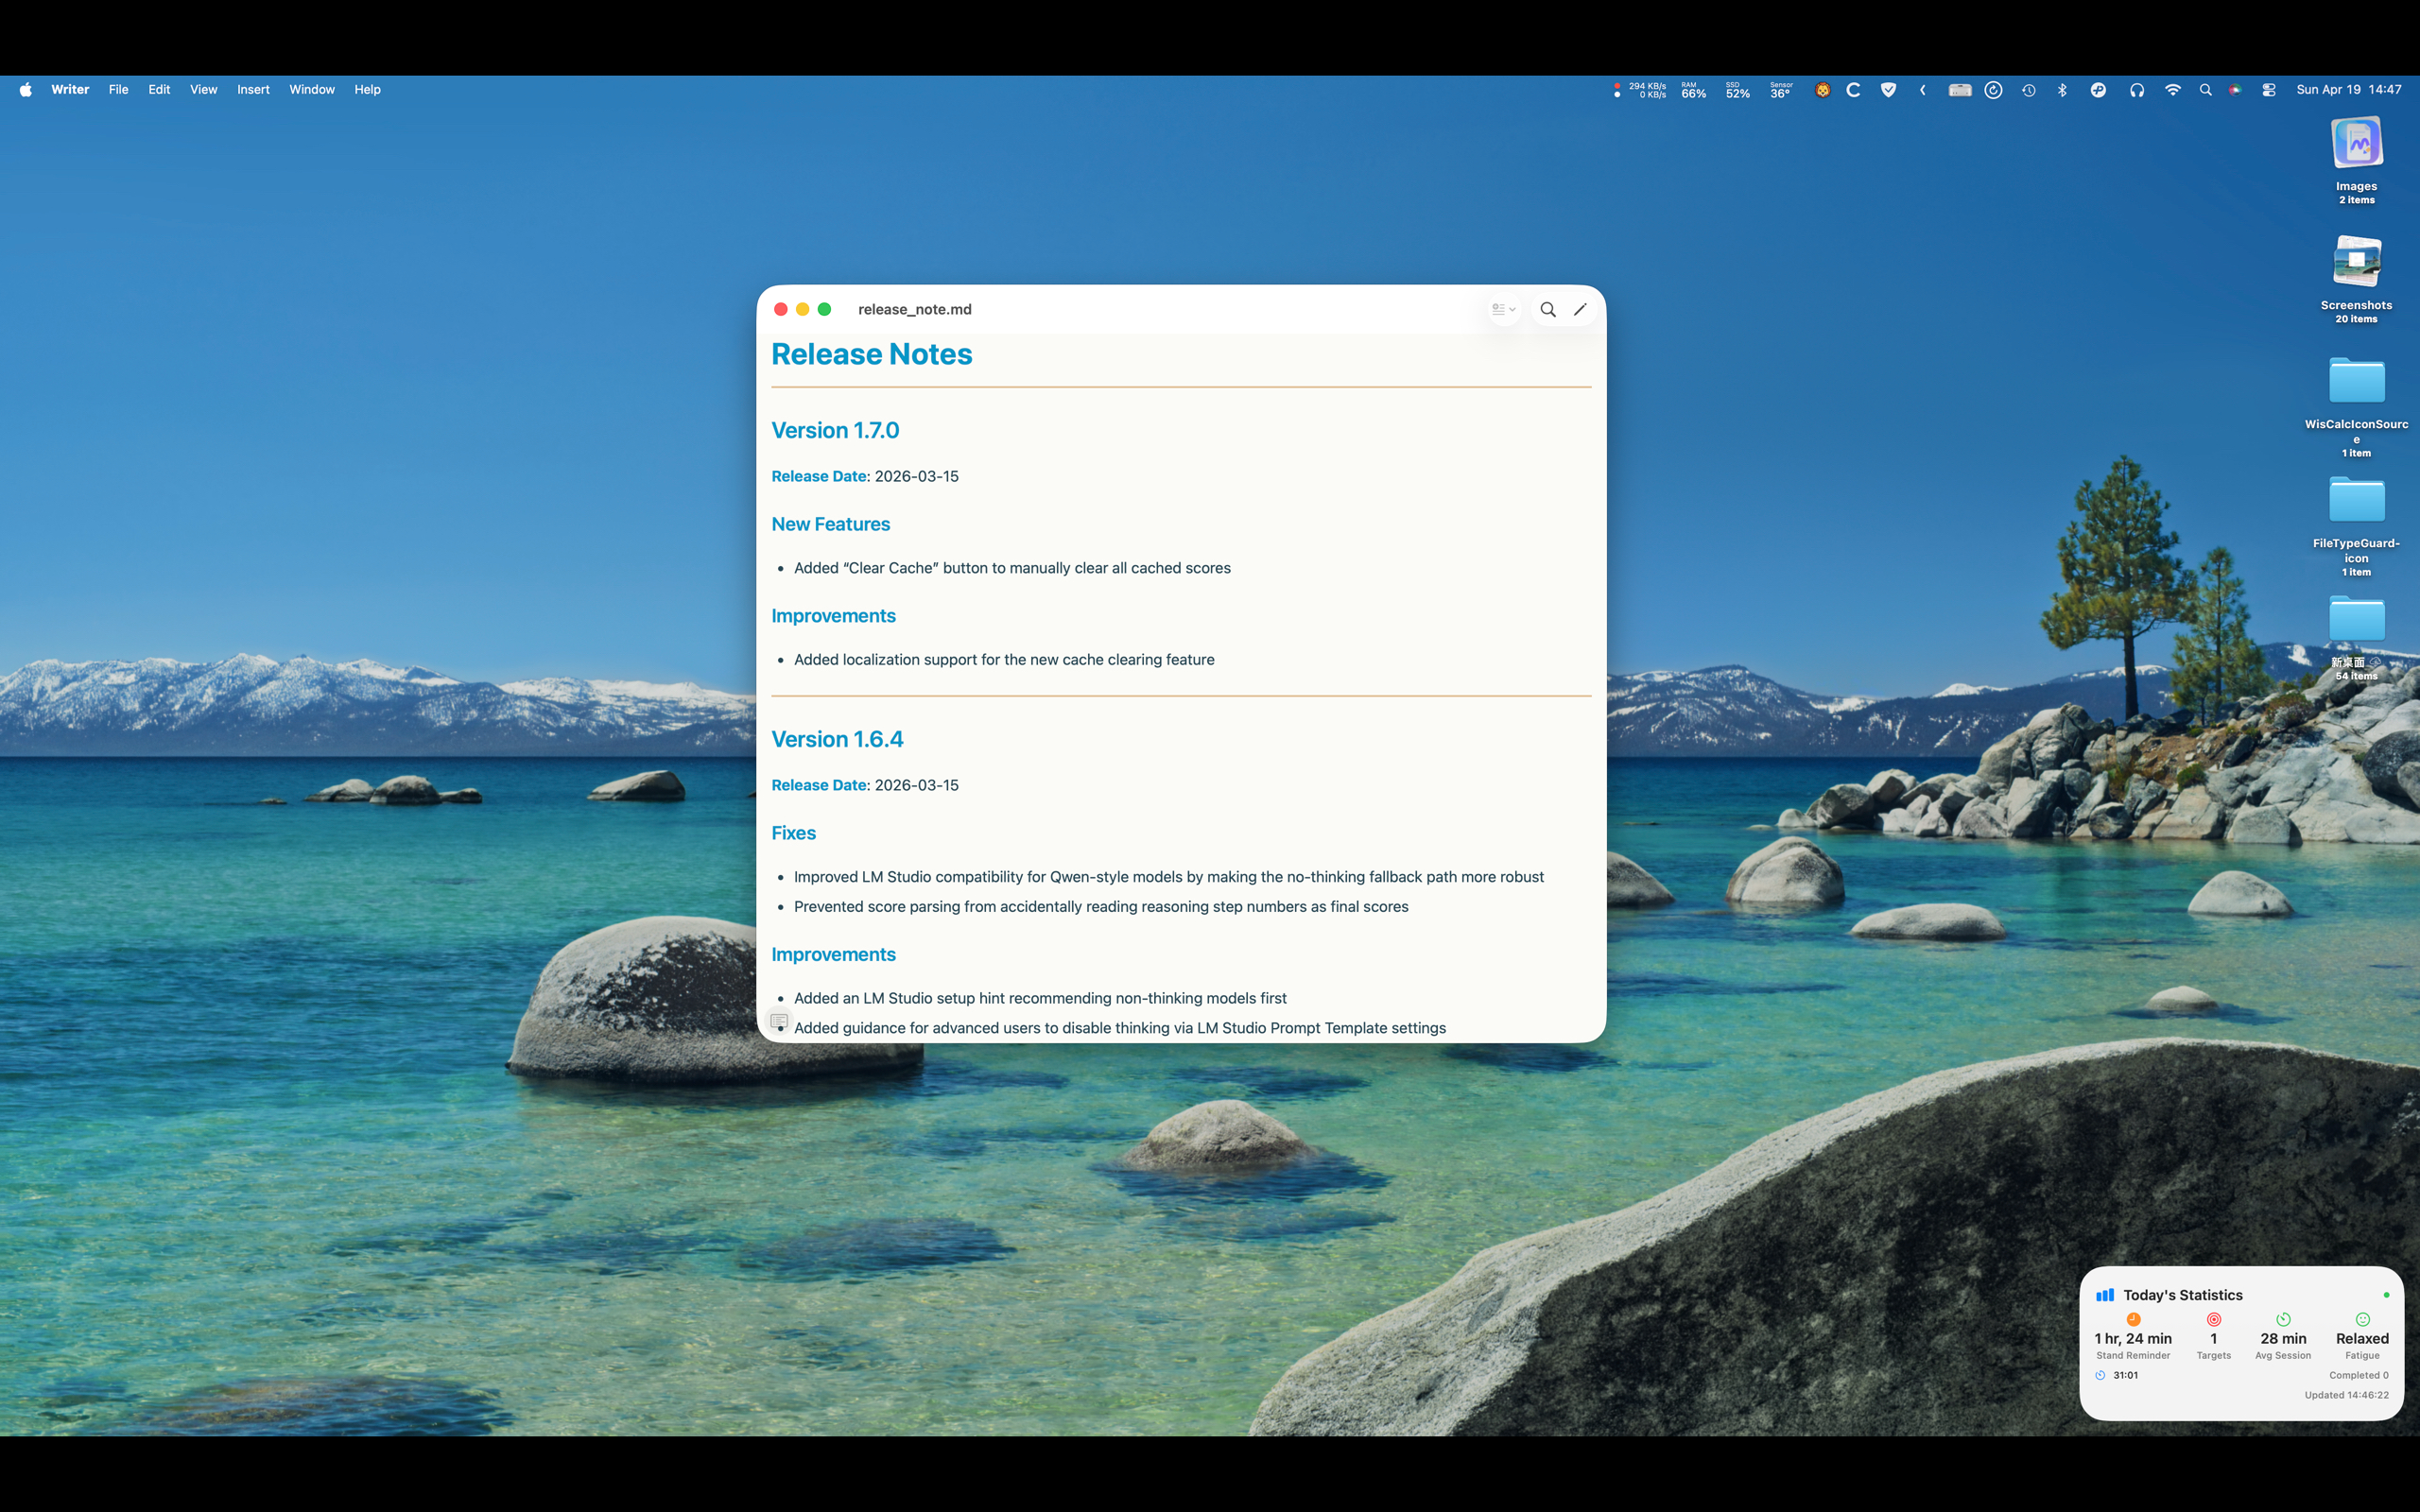
Task: Click Today's Statistics widget title
Action: [2182, 1295]
